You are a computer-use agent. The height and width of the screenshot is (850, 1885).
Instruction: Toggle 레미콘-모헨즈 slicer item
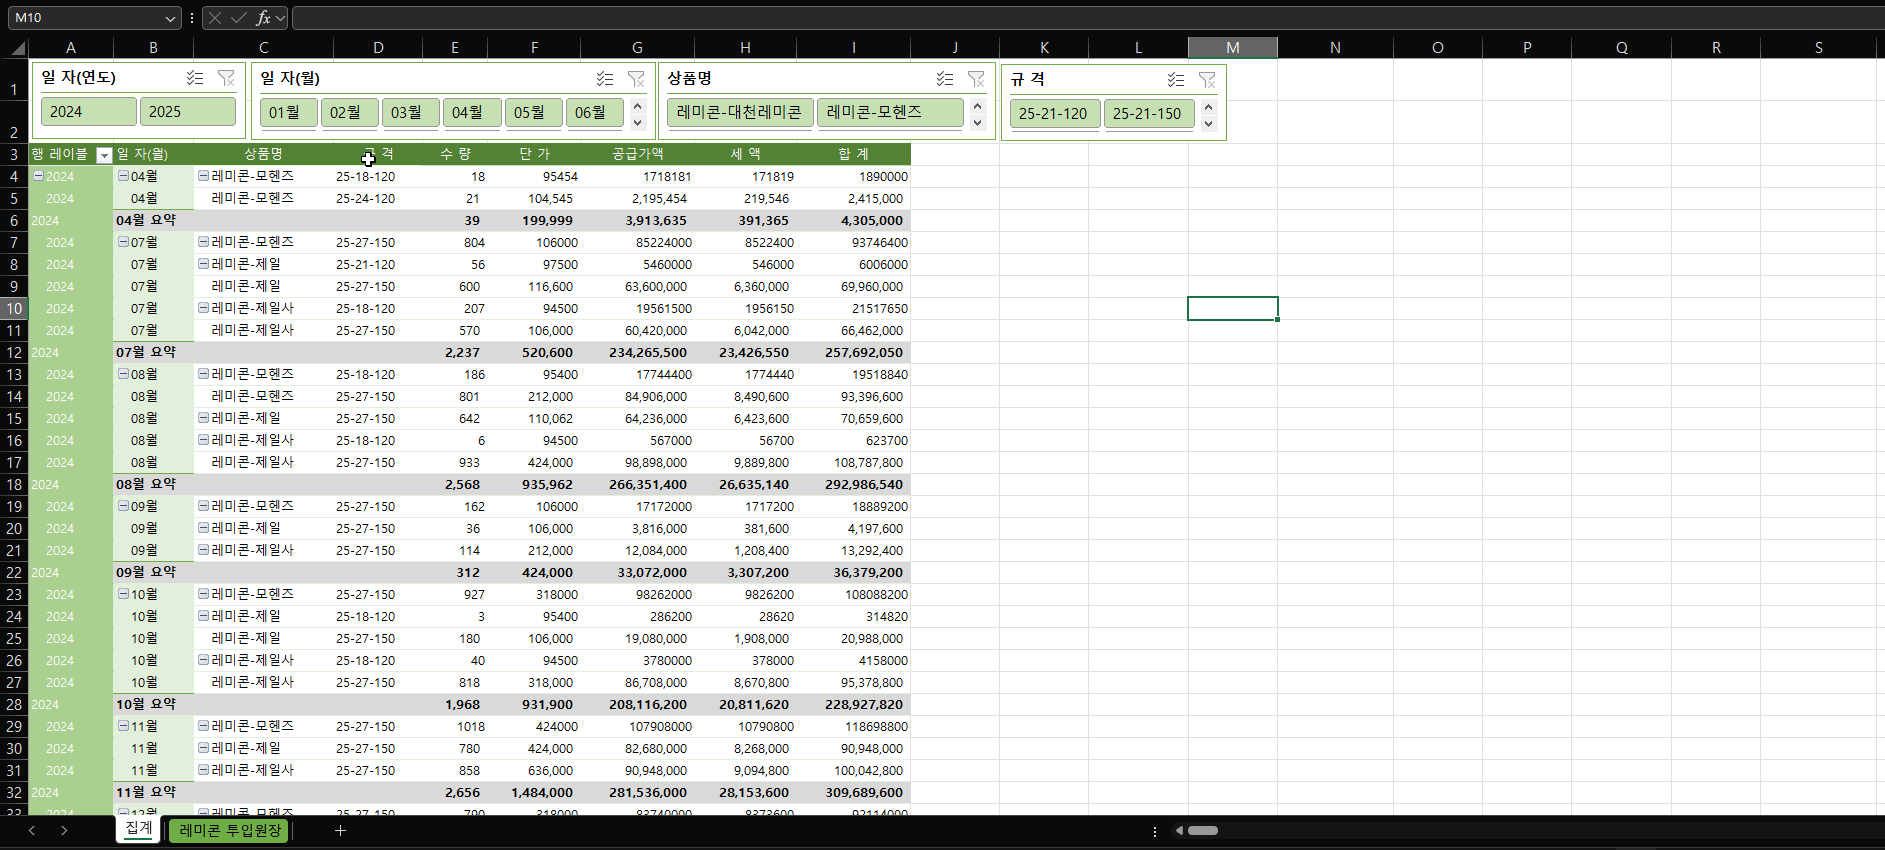click(x=889, y=113)
